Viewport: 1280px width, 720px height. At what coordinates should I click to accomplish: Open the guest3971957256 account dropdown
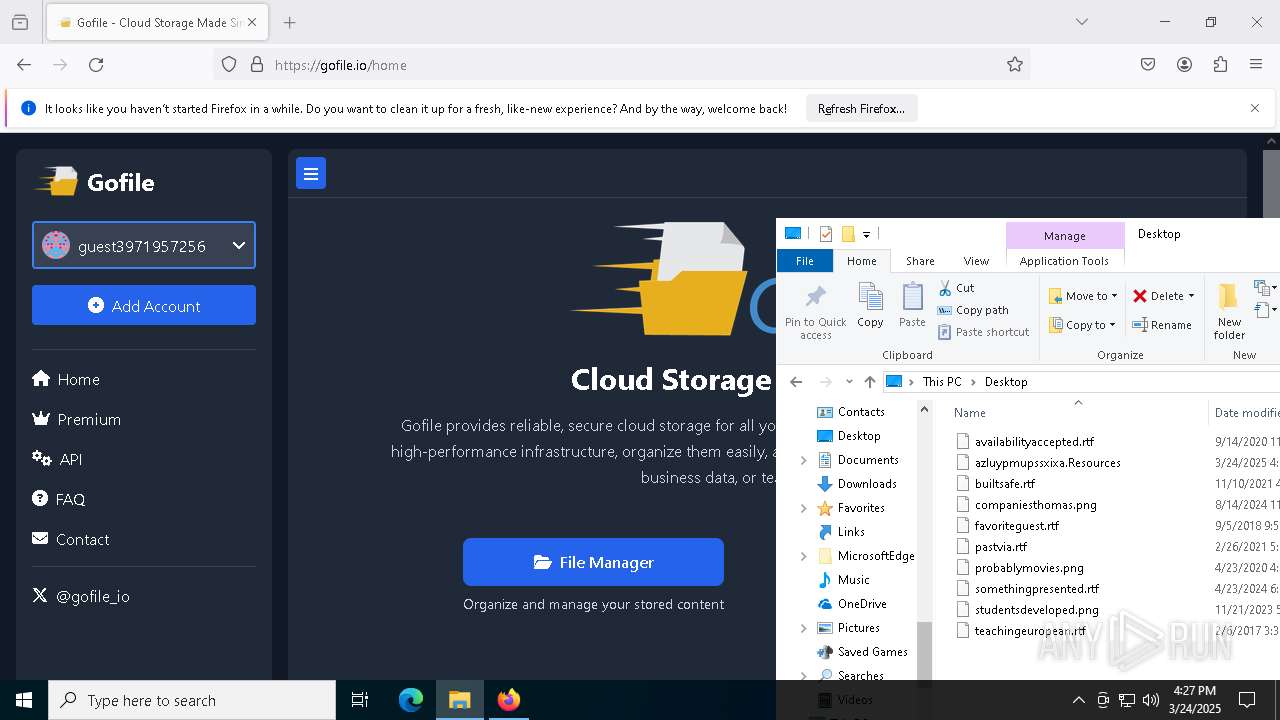pos(144,245)
